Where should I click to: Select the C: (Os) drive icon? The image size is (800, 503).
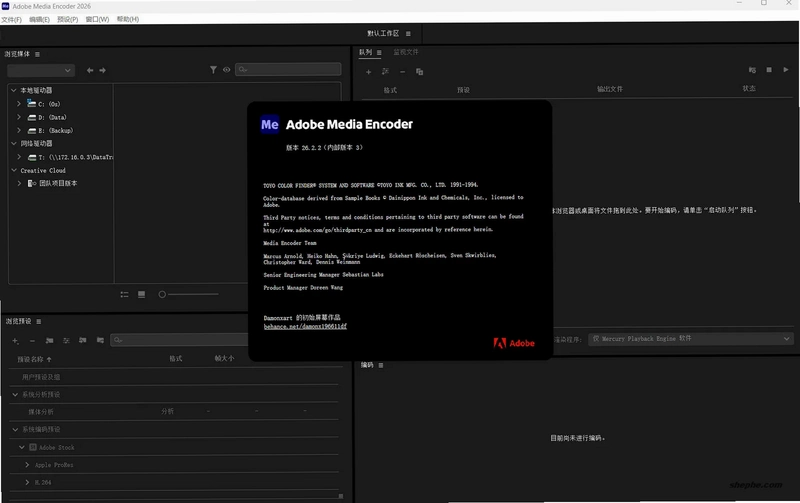pyautogui.click(x=32, y=104)
